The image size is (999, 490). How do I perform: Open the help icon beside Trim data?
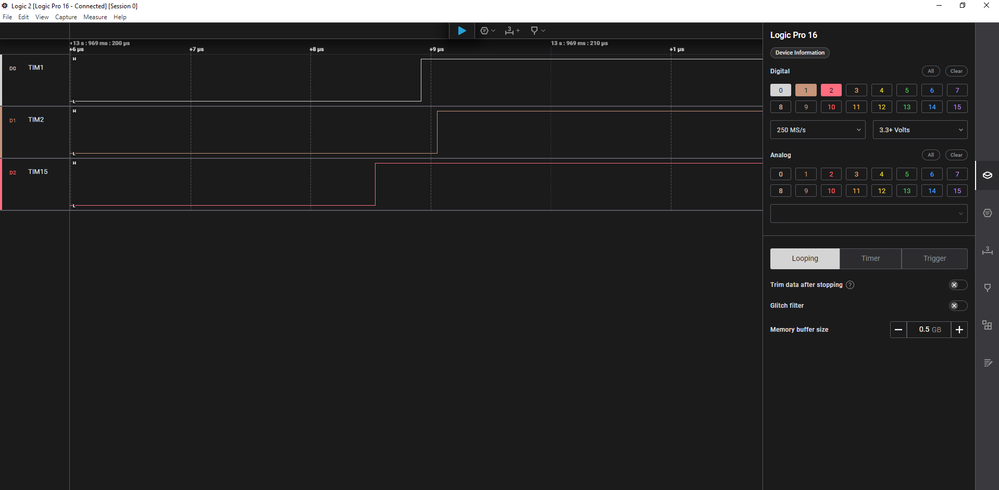[850, 285]
